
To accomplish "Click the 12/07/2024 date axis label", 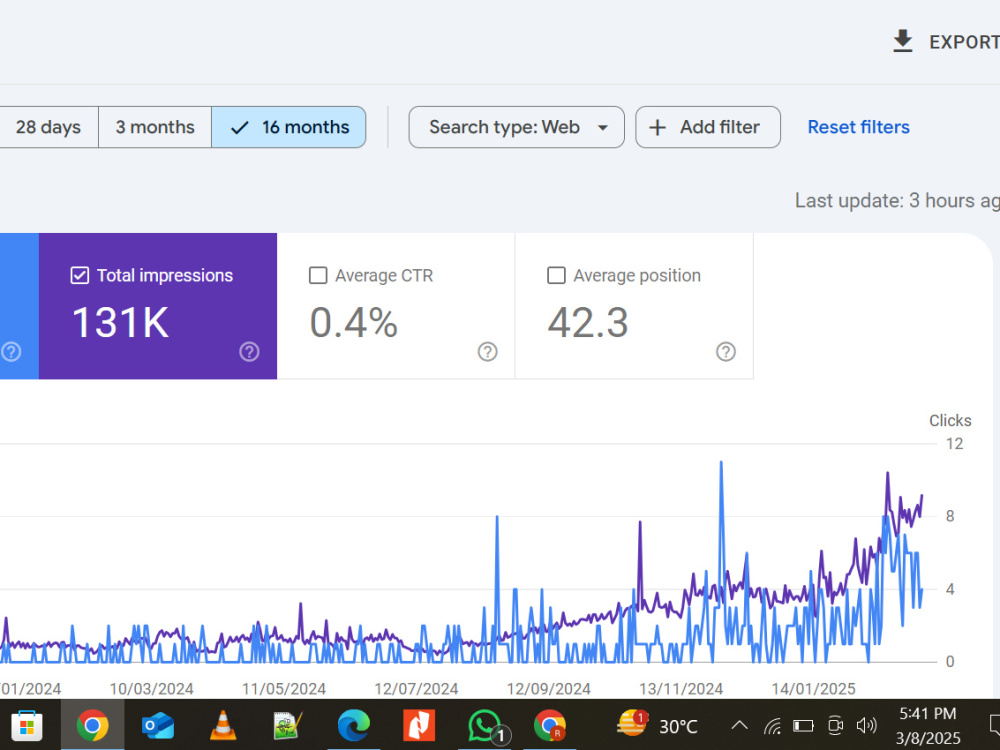I will click(416, 689).
